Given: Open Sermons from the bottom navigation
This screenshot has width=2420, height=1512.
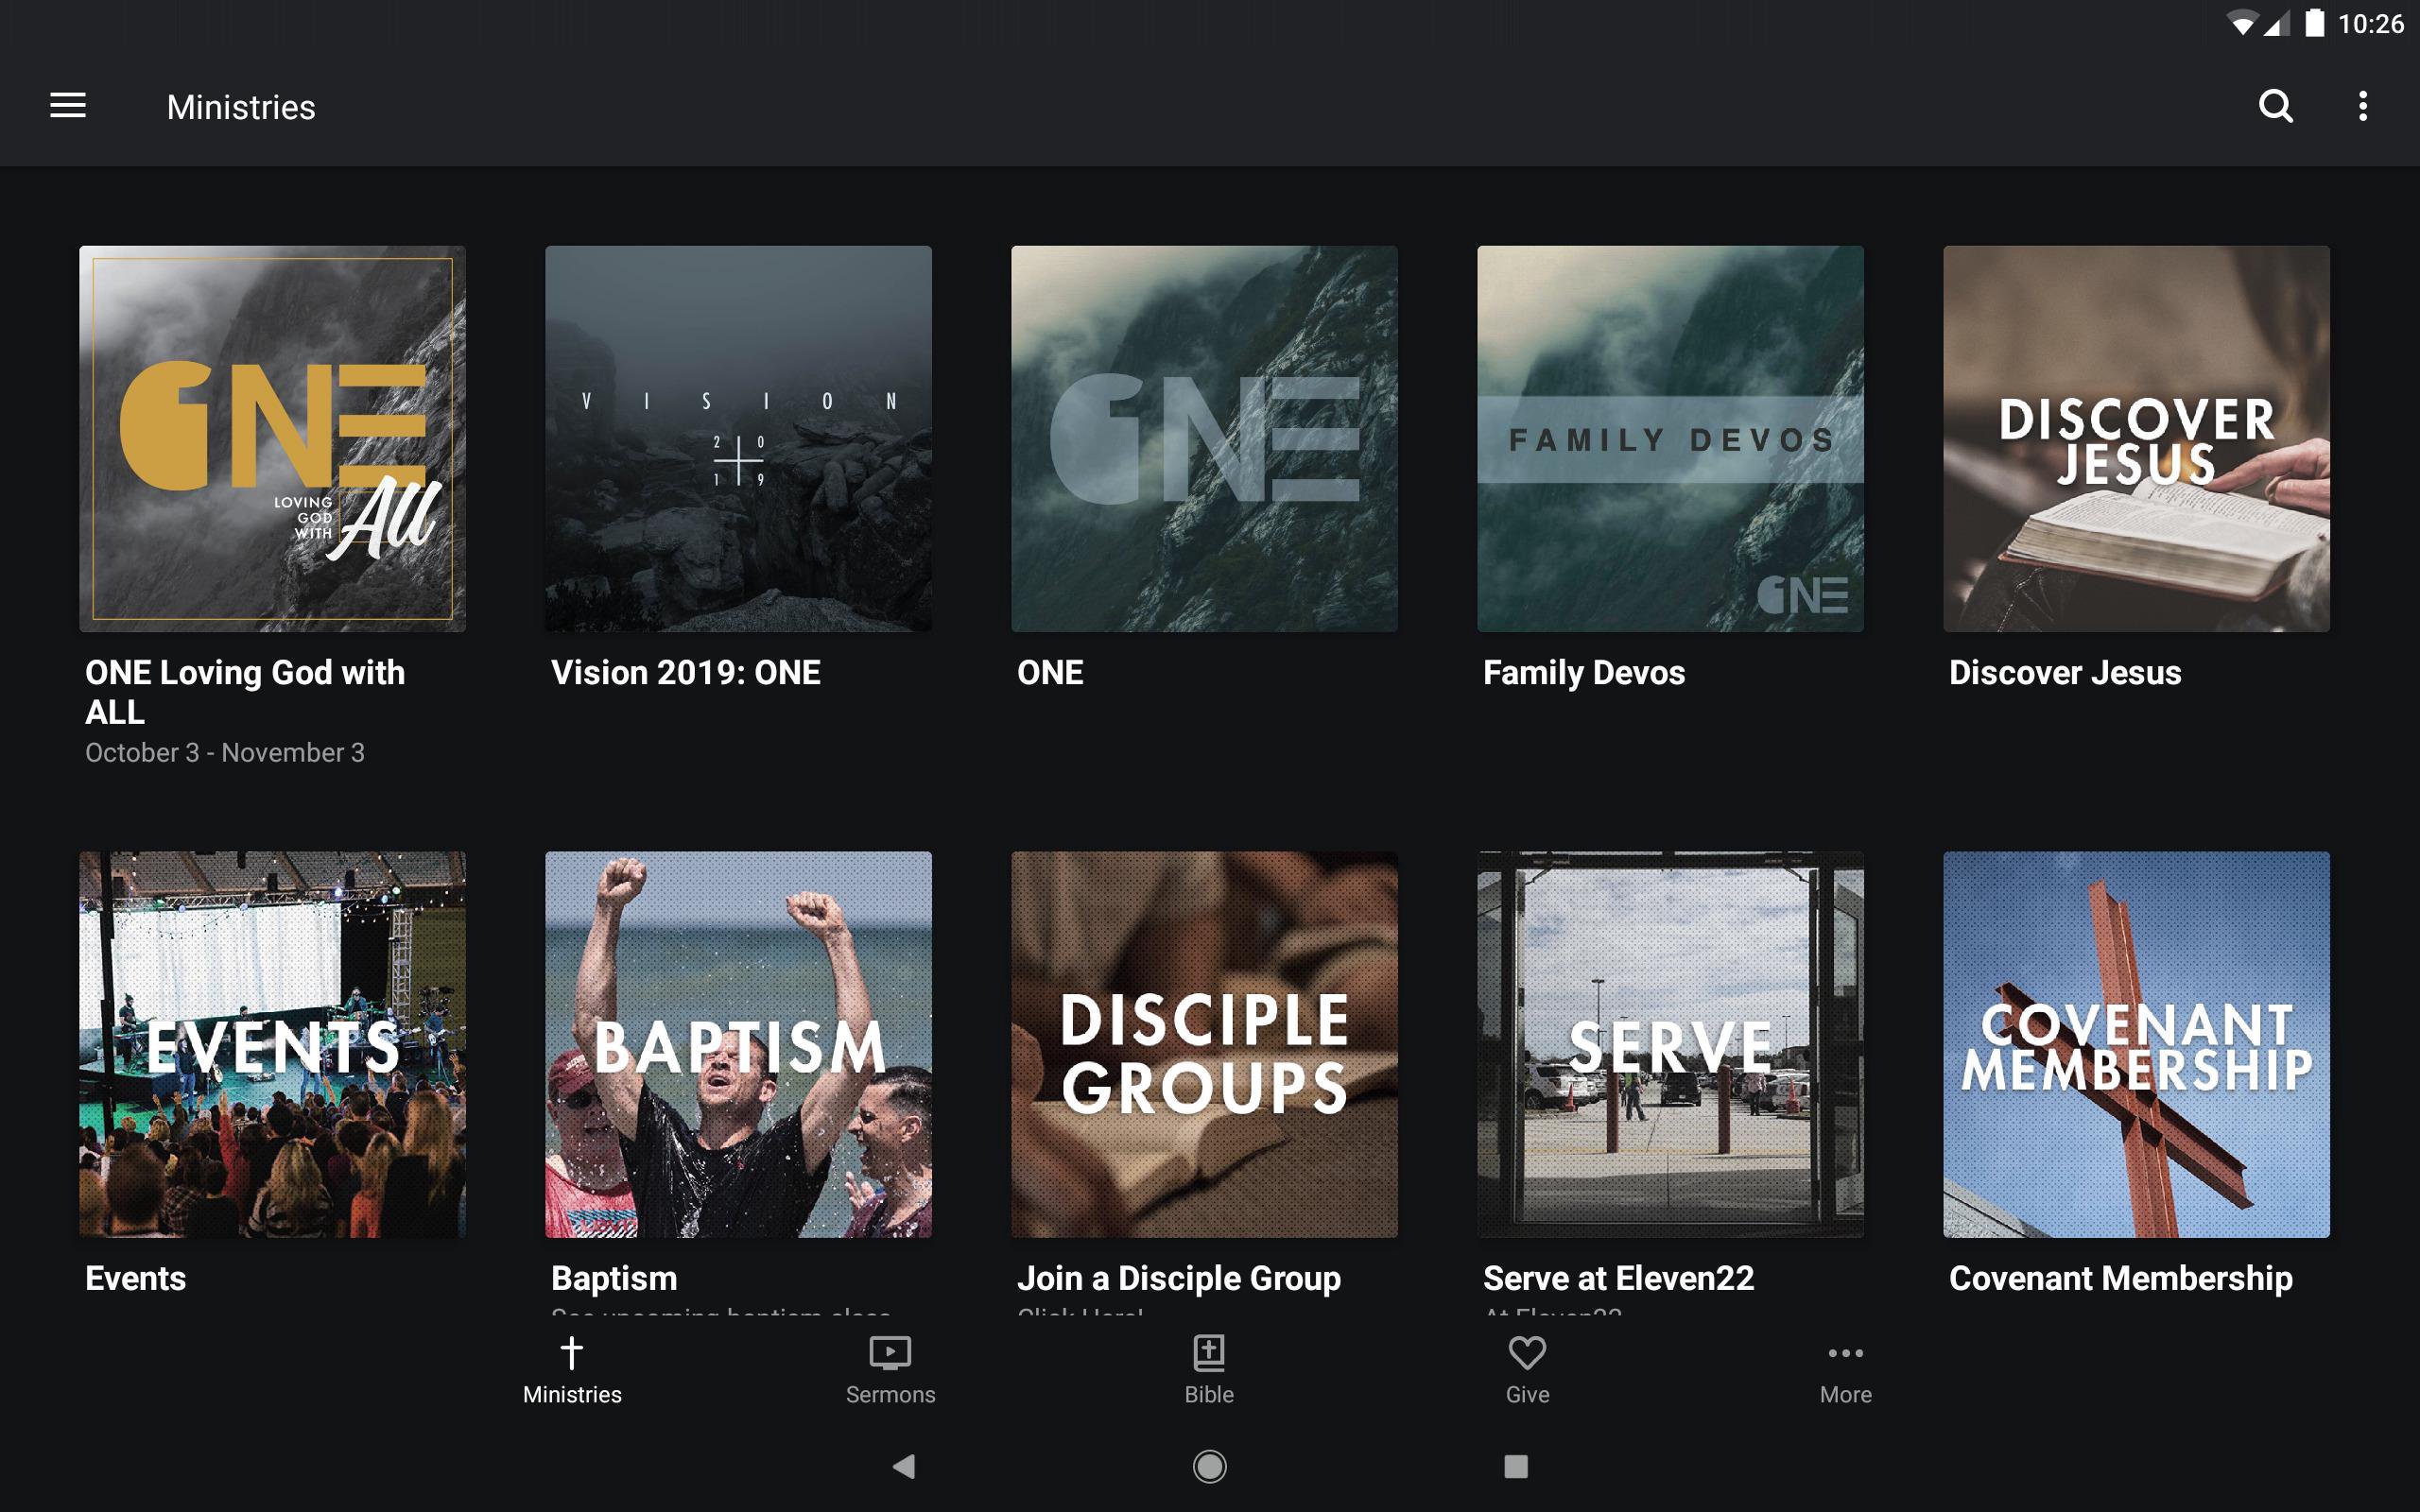Looking at the screenshot, I should click(x=889, y=1366).
